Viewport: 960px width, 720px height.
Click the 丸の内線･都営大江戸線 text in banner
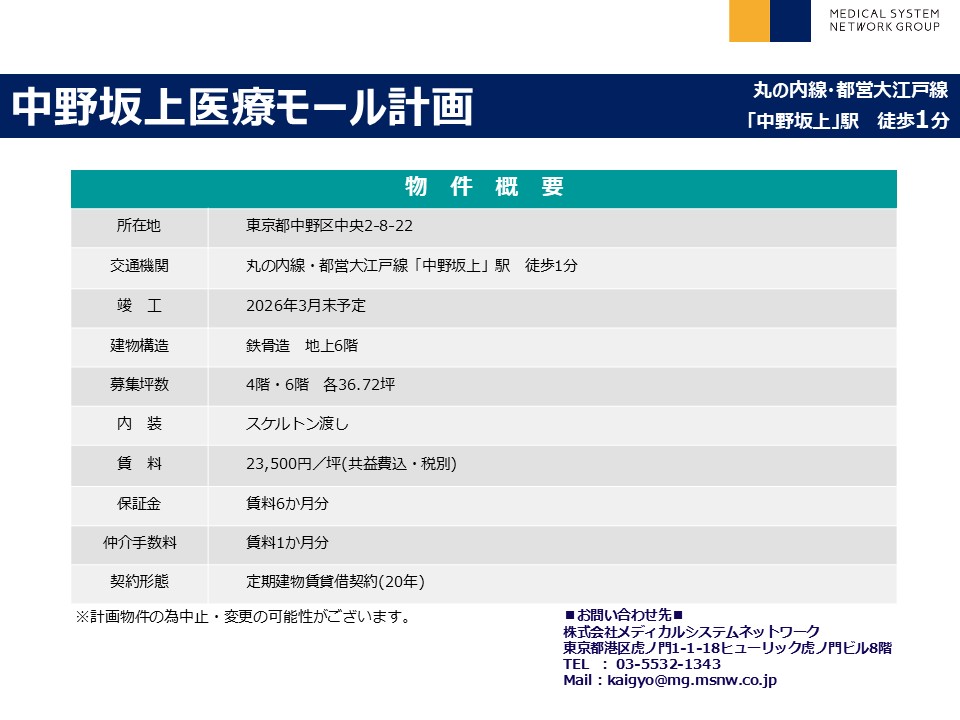(x=850, y=91)
